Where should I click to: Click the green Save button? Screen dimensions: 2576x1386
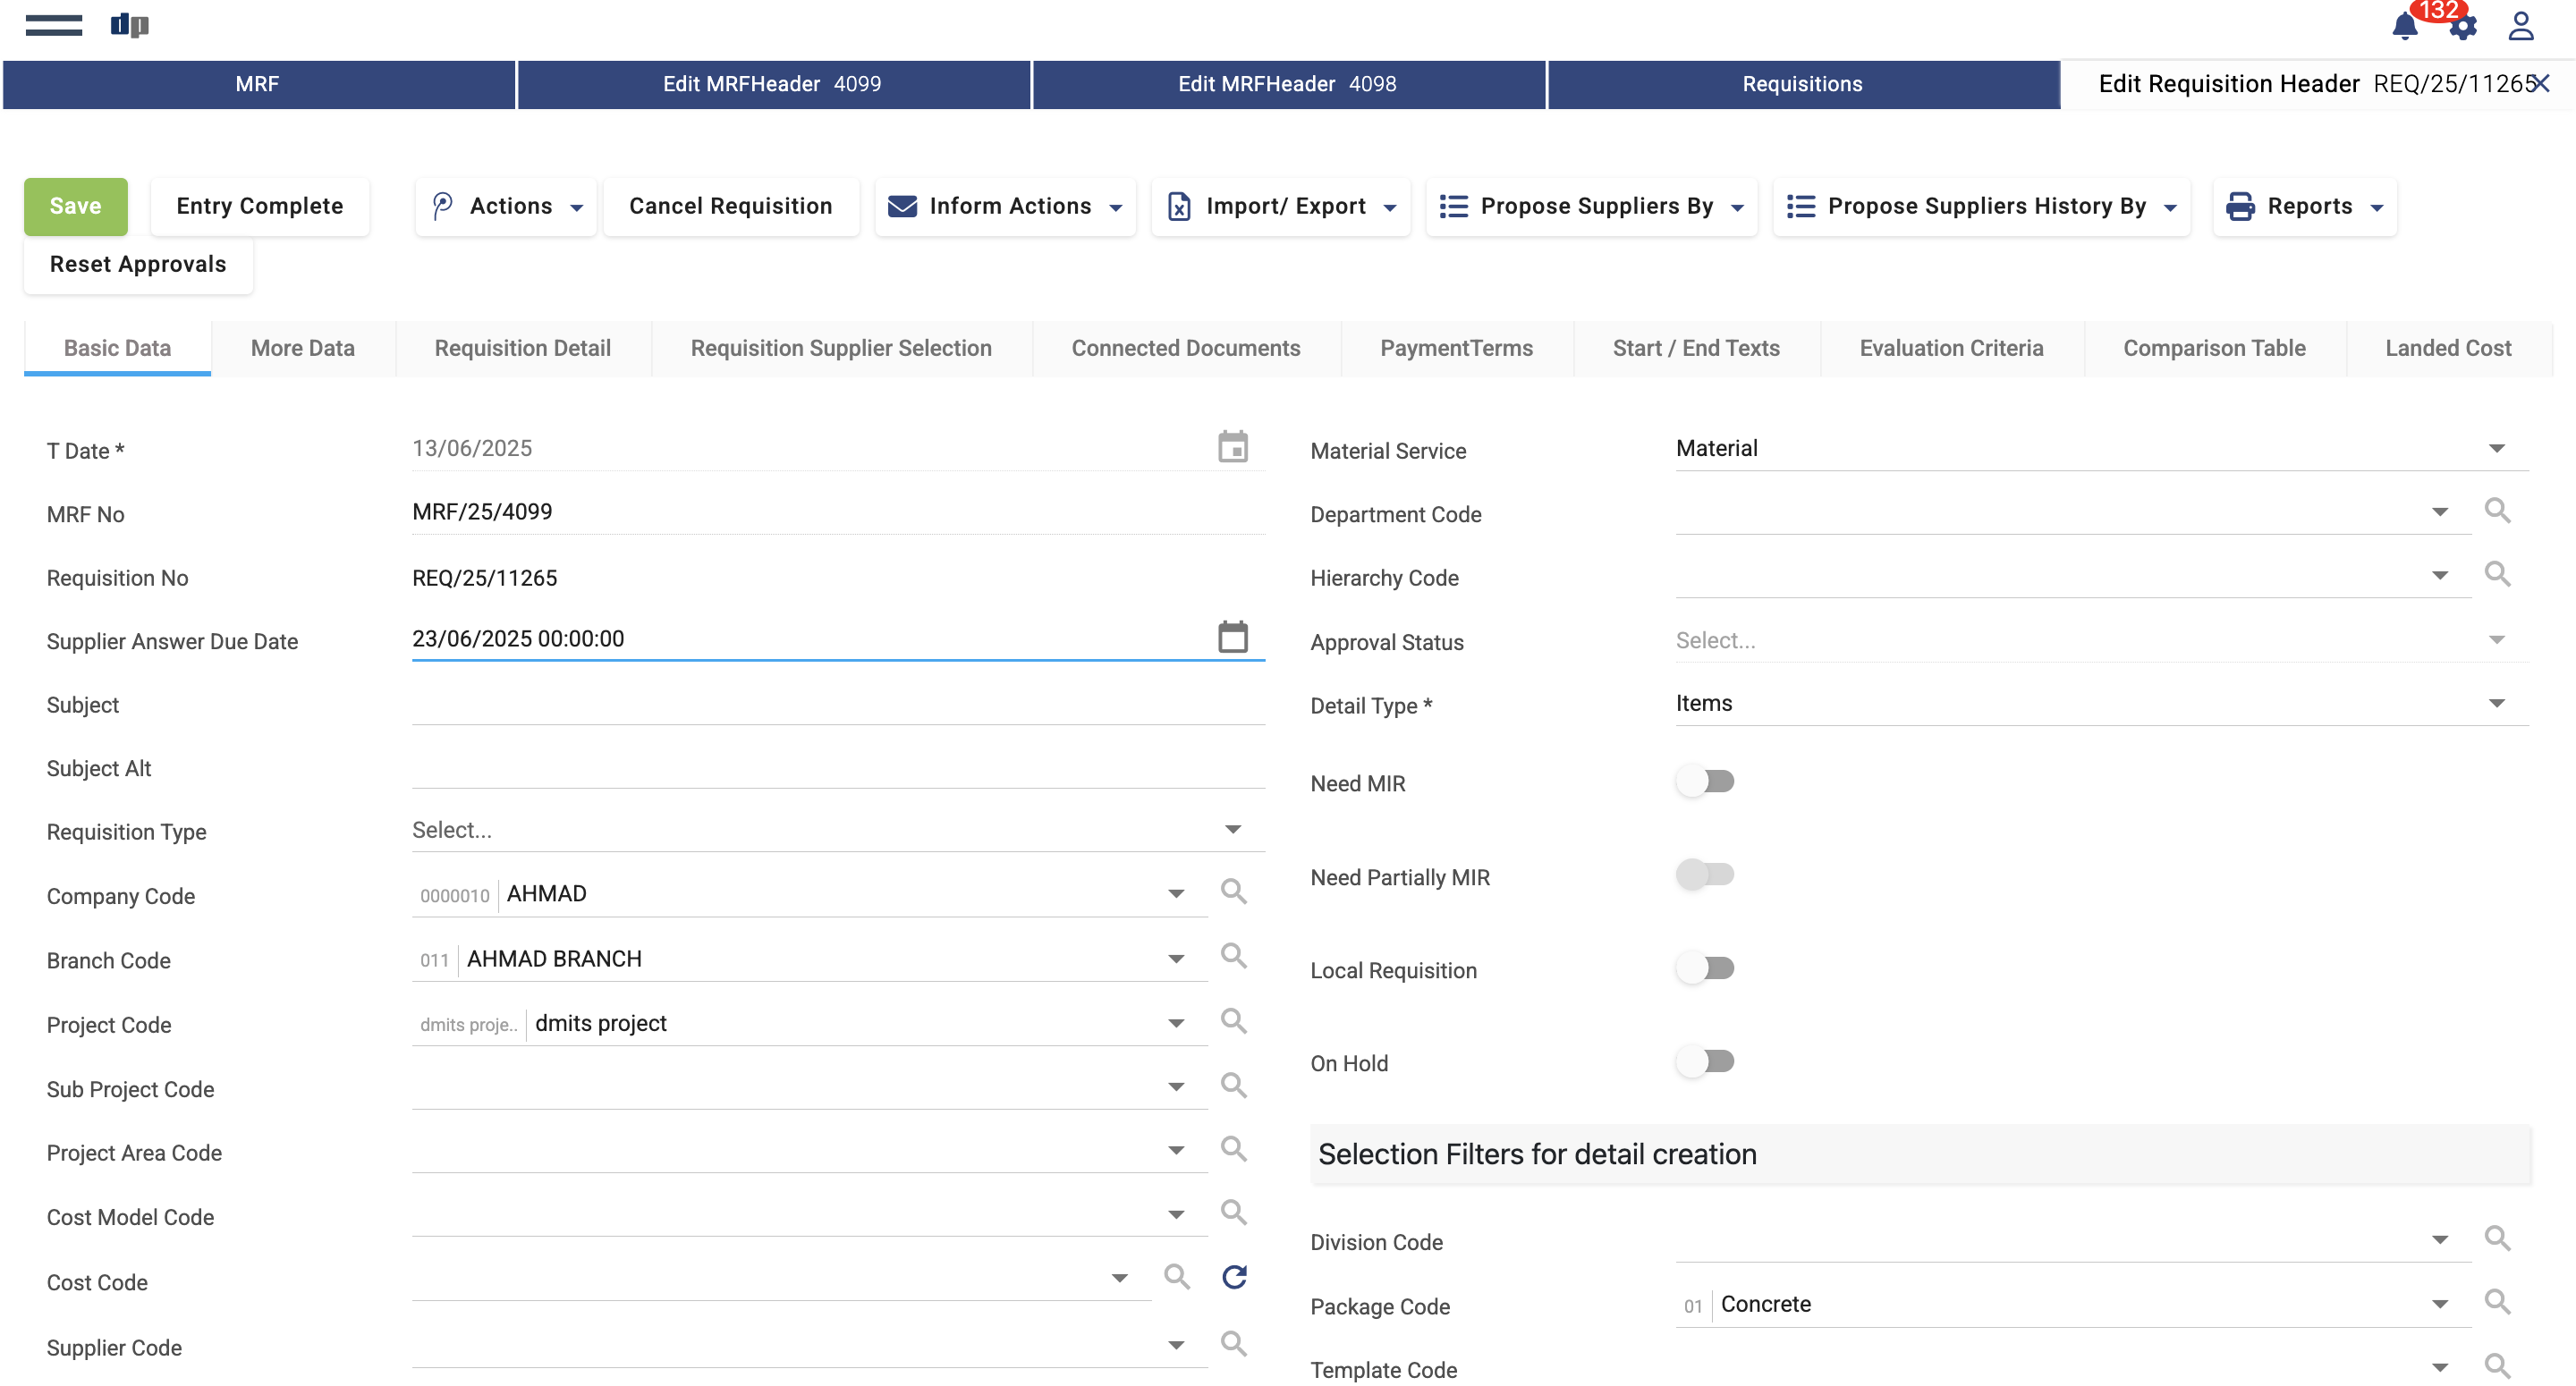[x=75, y=206]
